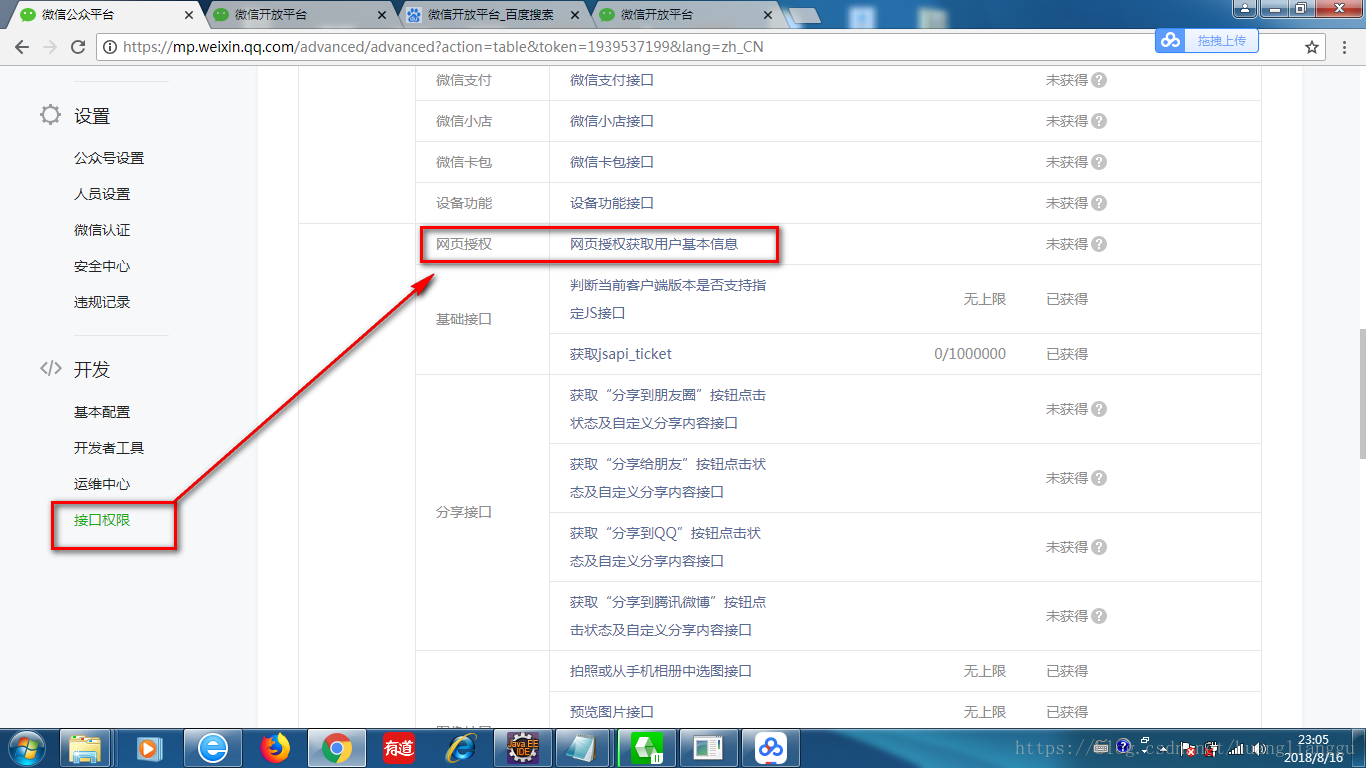This screenshot has width=1366, height=768.
Task: Switch to the second tab titled 微信开放平台
Action: [298, 15]
